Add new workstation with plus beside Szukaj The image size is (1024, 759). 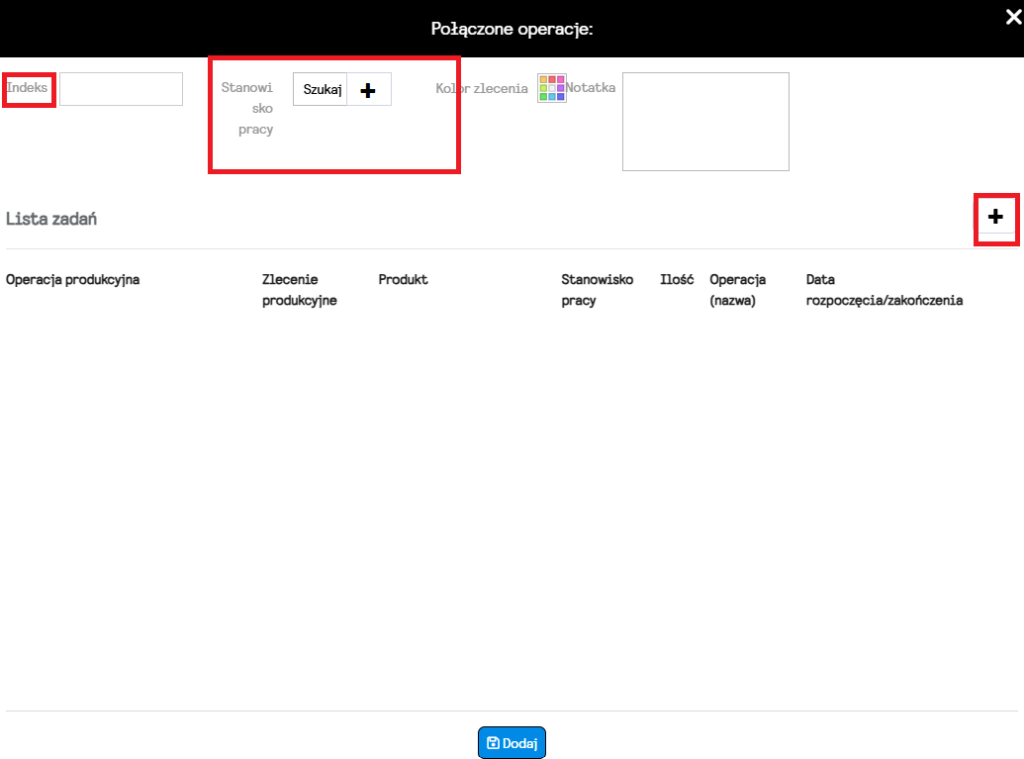coord(368,90)
